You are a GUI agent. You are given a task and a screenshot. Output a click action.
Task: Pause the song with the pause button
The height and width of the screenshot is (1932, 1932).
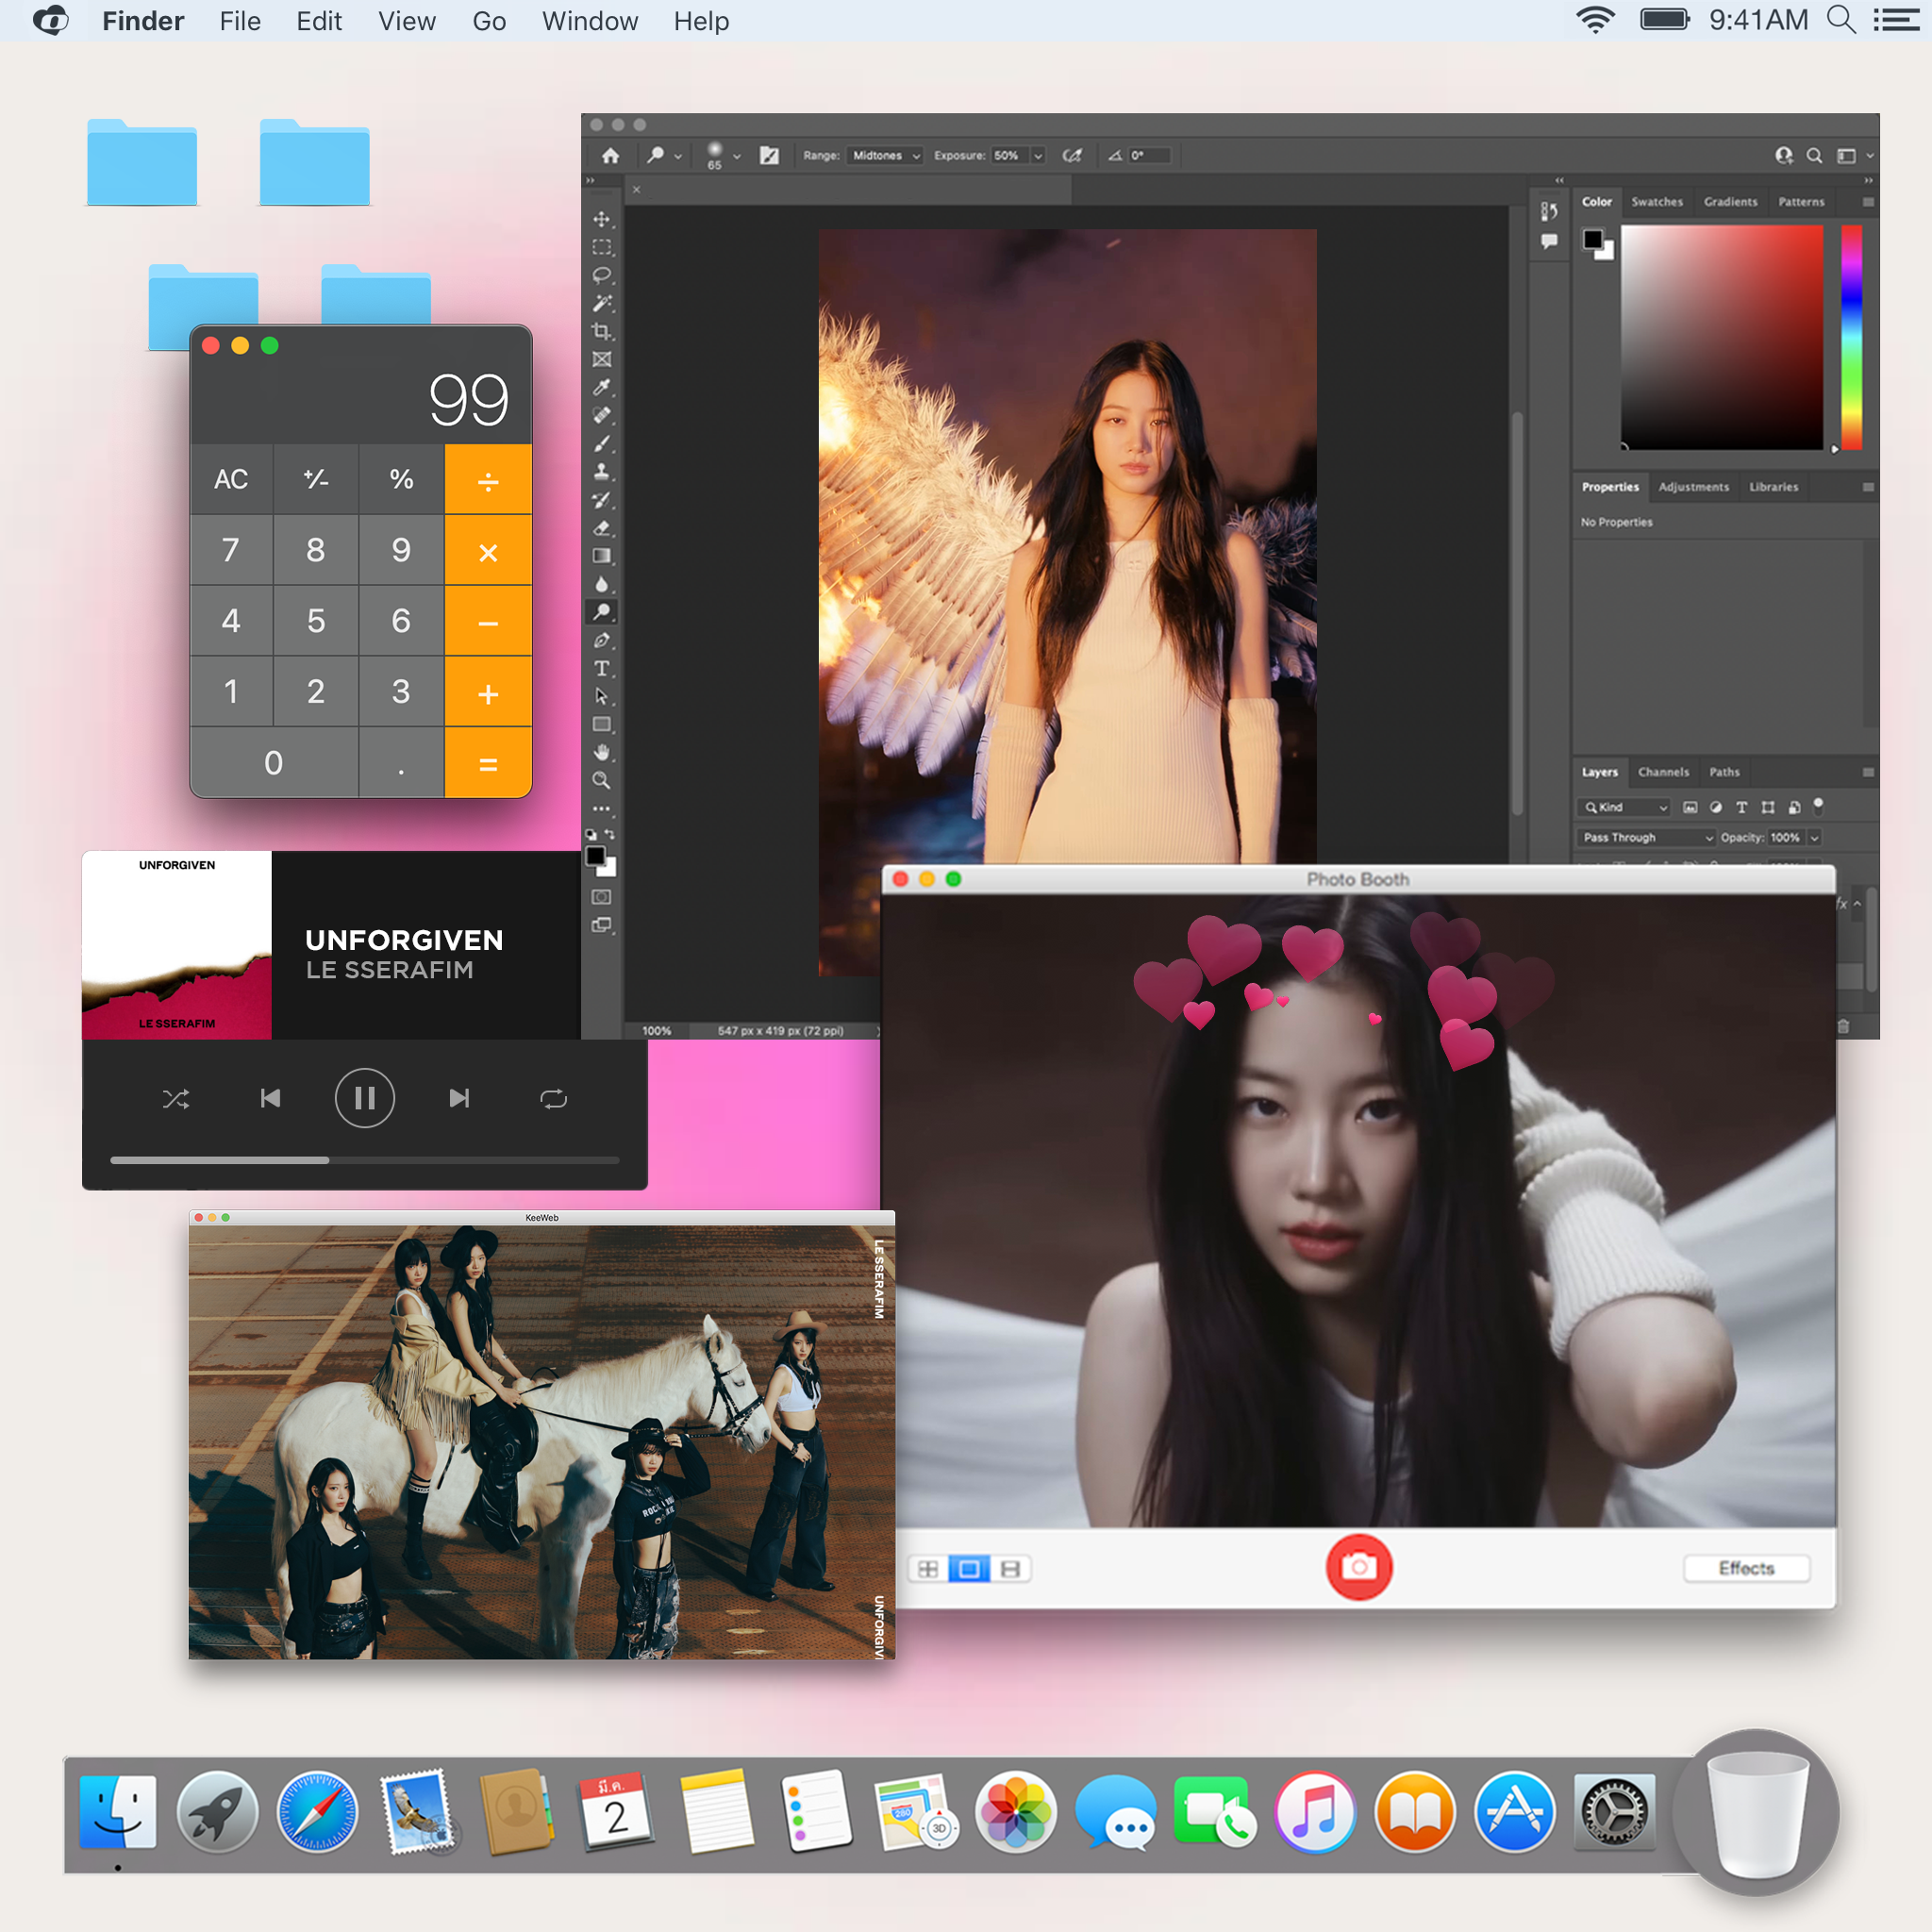364,1098
